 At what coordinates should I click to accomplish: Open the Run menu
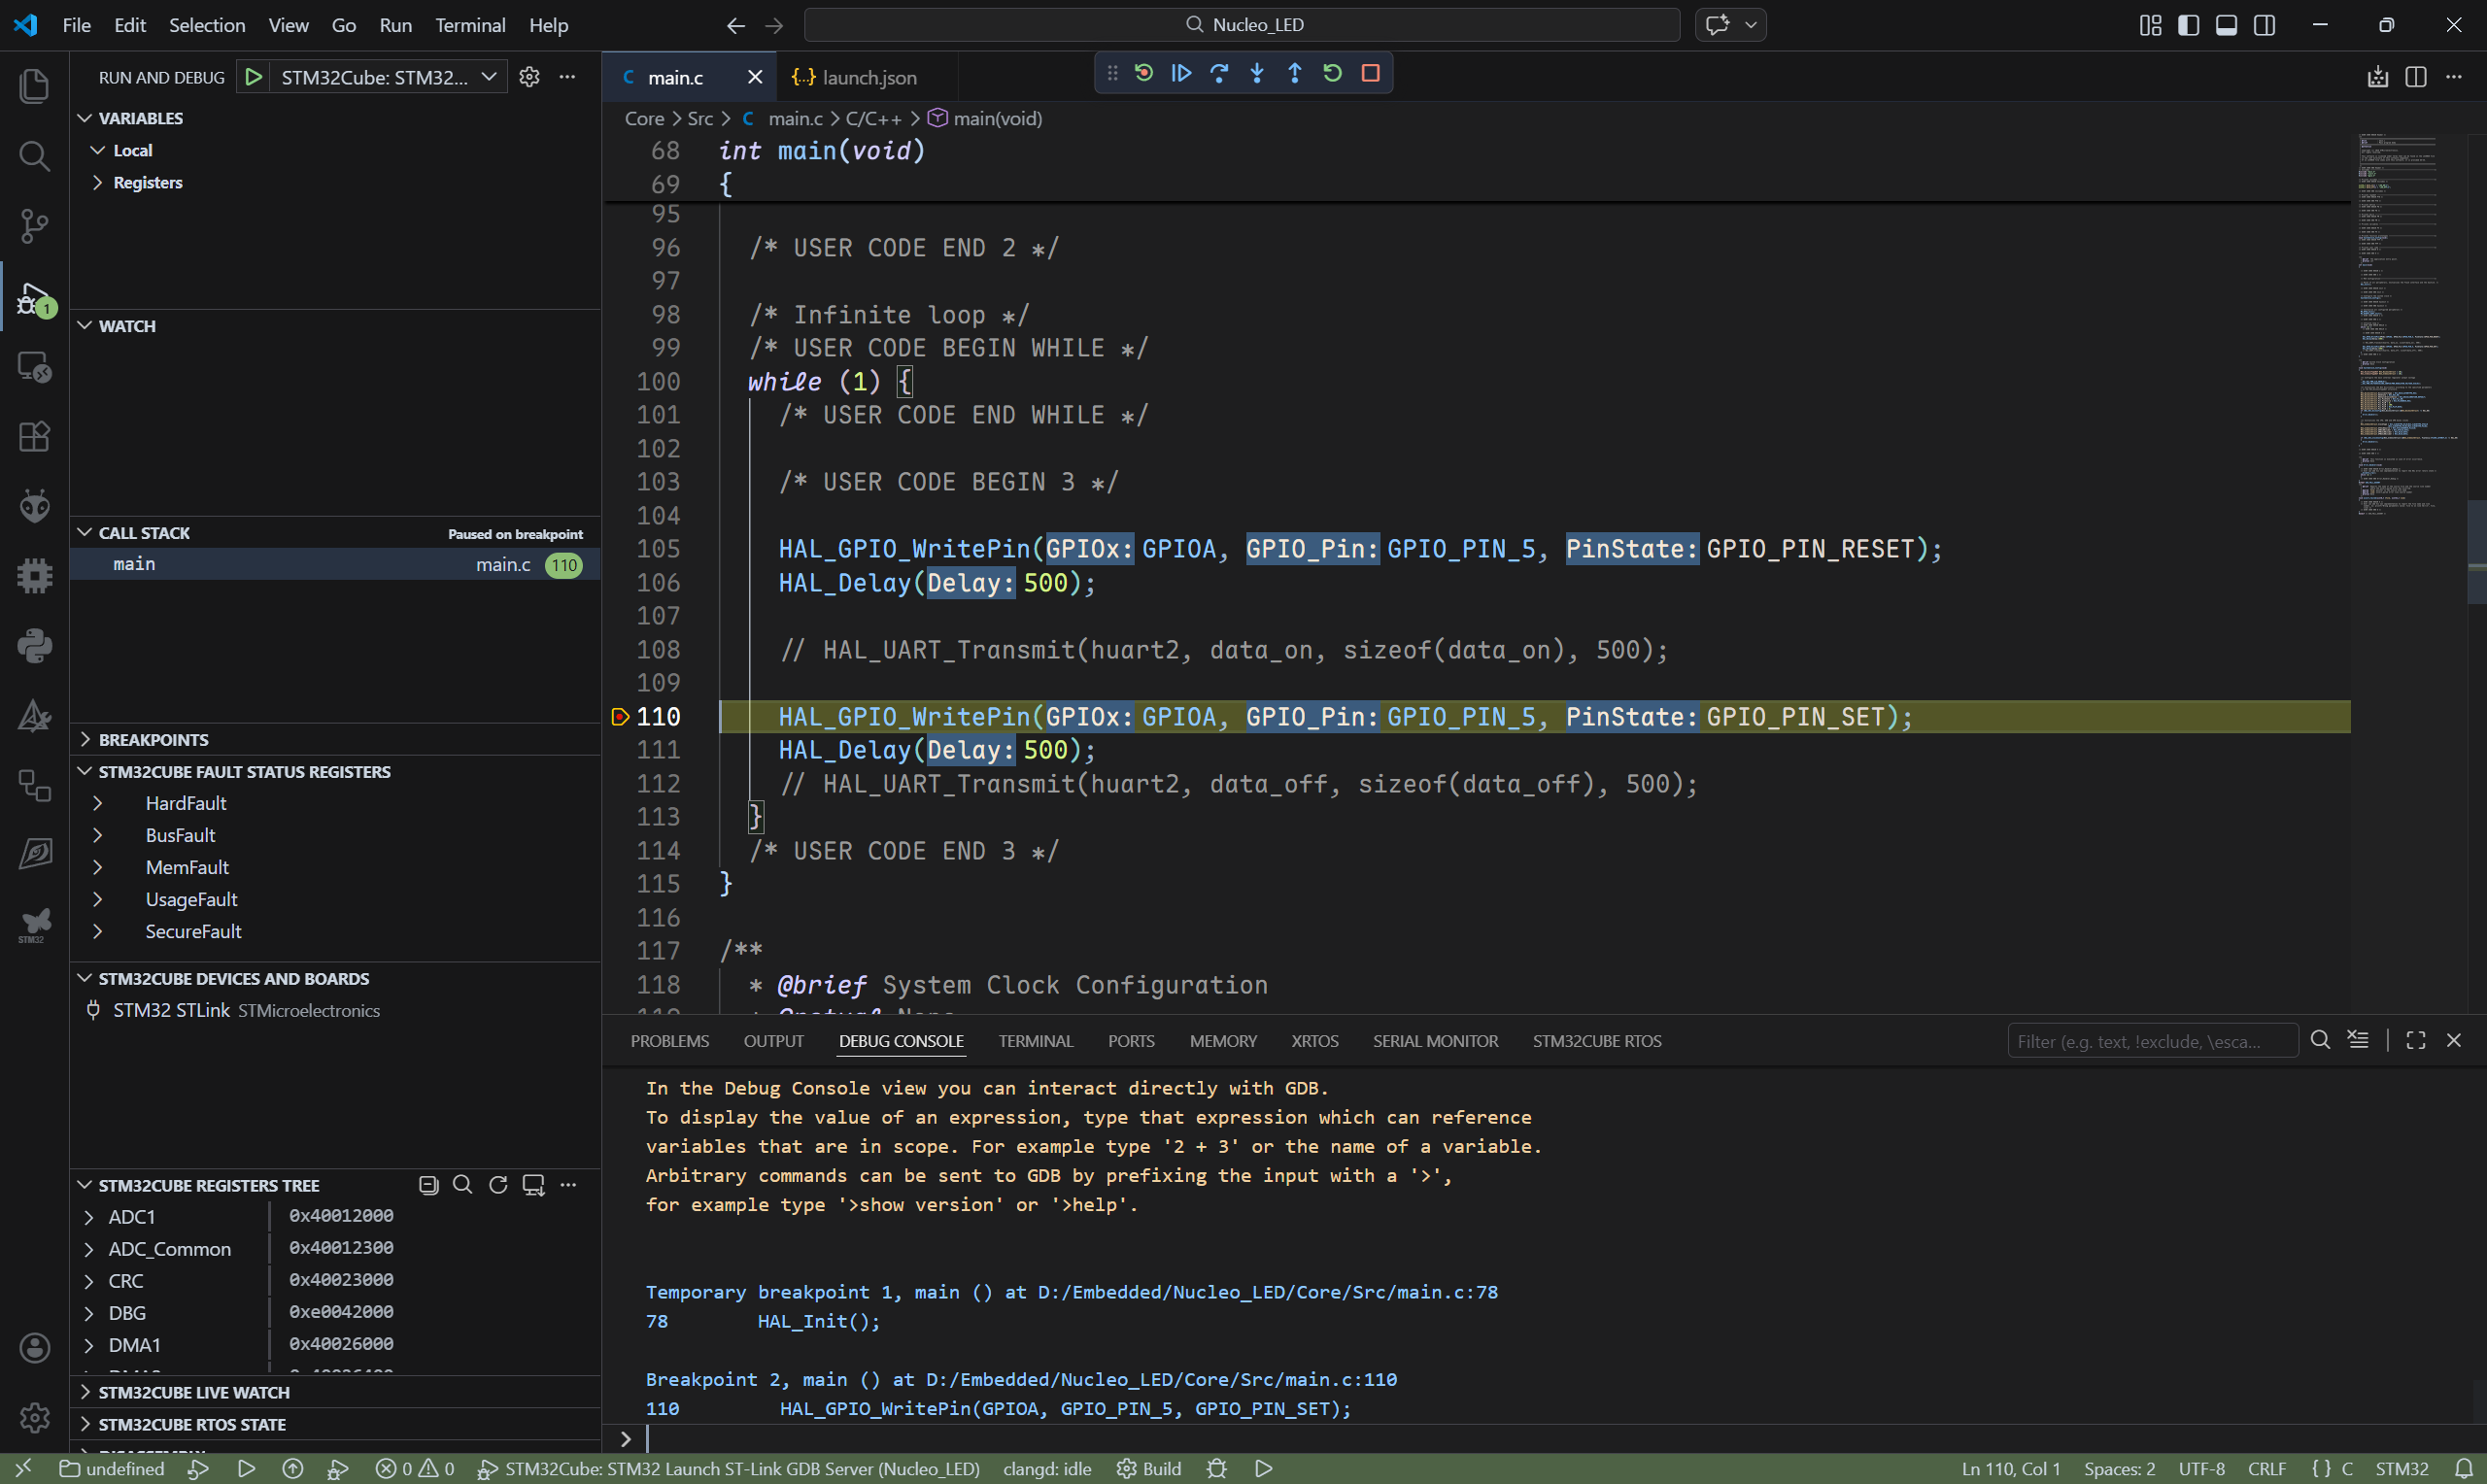395,25
